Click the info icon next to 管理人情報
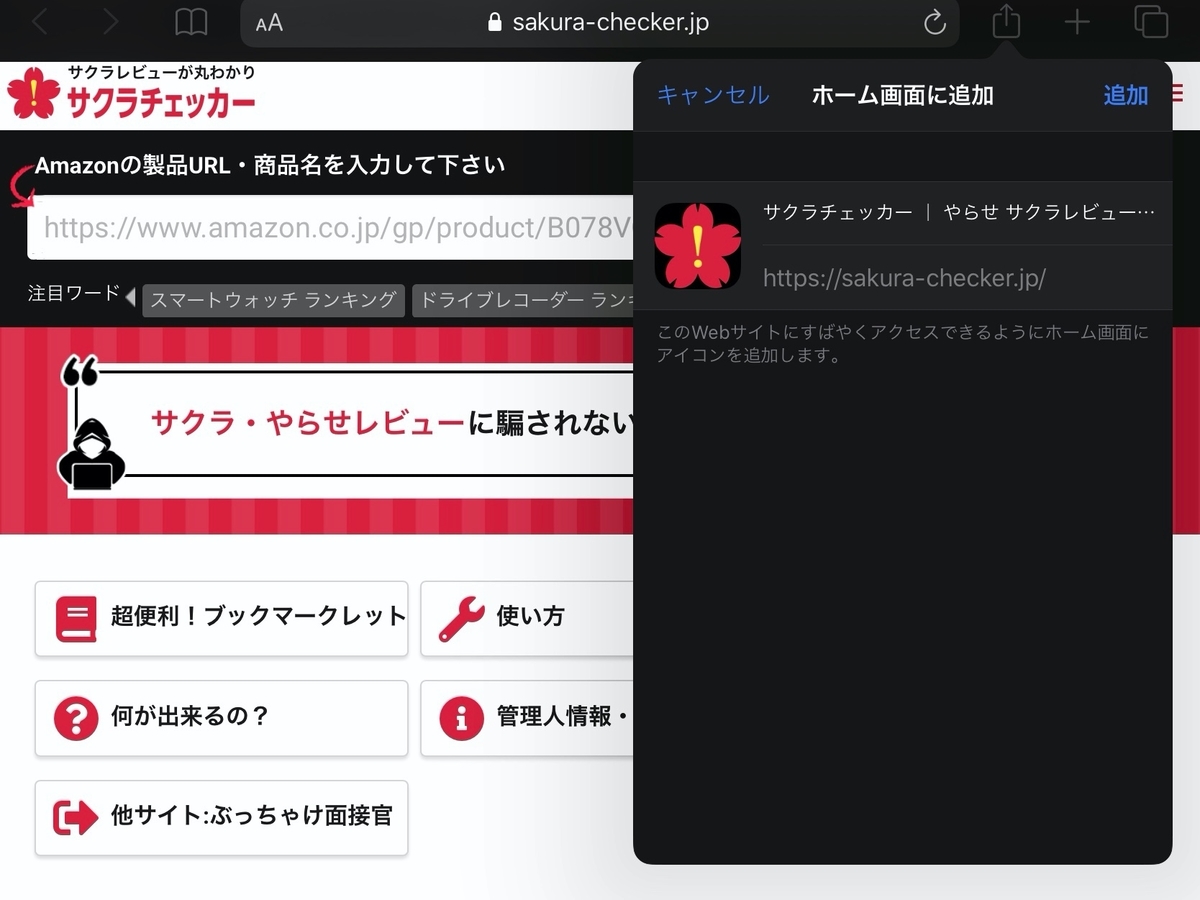 [460, 718]
